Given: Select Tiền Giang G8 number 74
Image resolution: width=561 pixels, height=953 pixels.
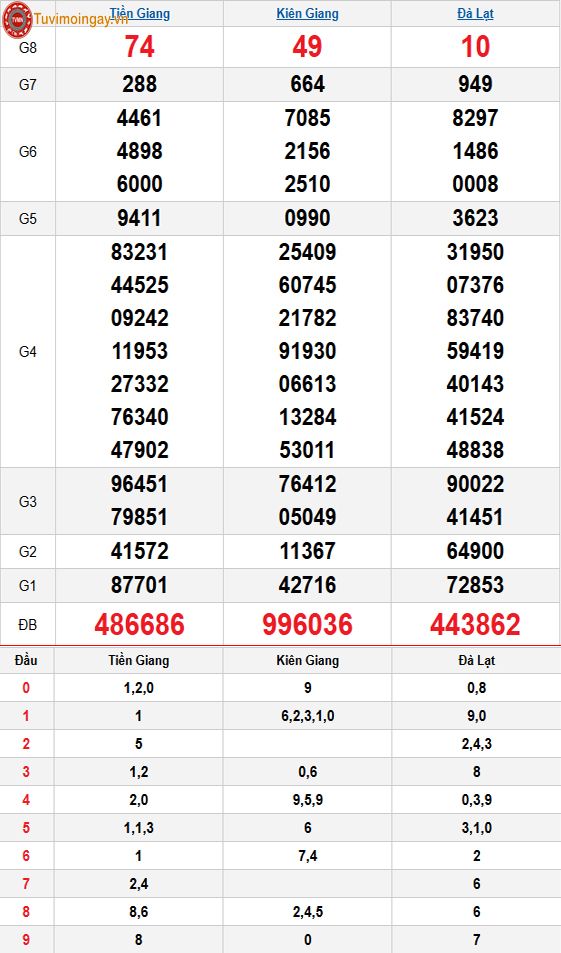Looking at the screenshot, I should coord(140,47).
